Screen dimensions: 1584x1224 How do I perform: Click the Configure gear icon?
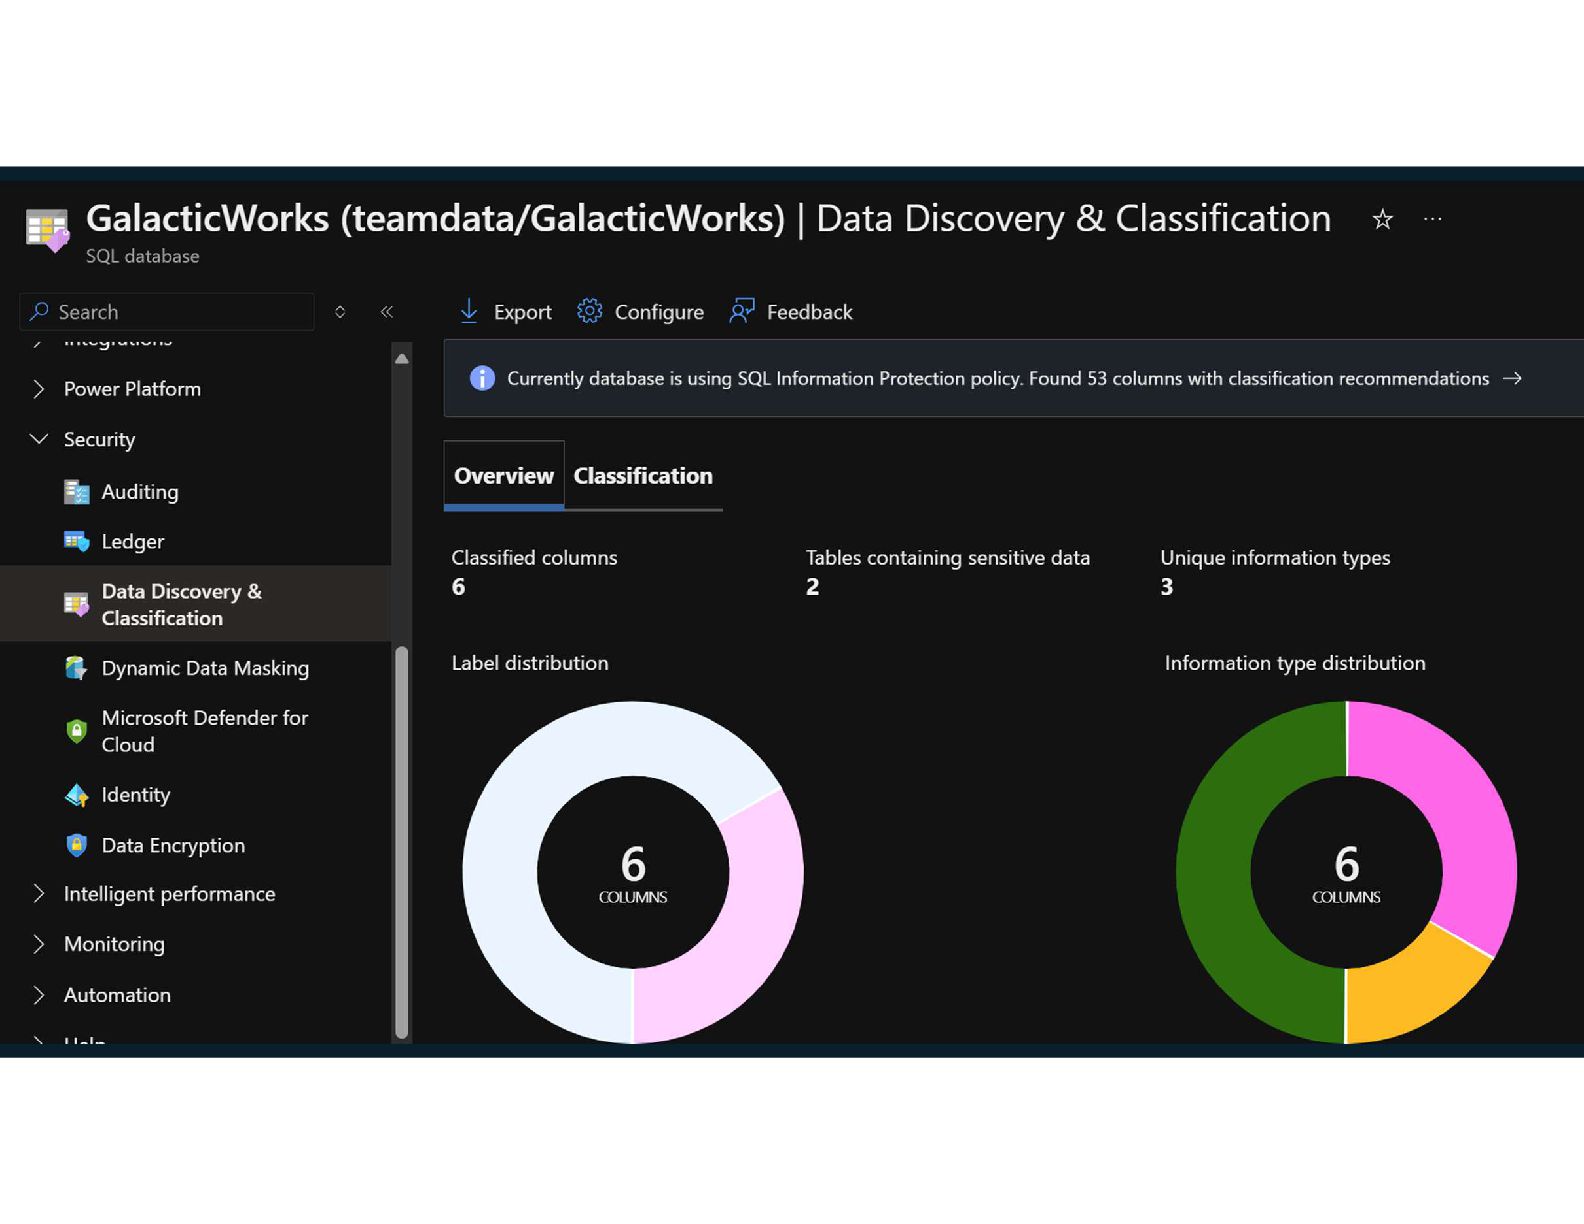point(590,311)
